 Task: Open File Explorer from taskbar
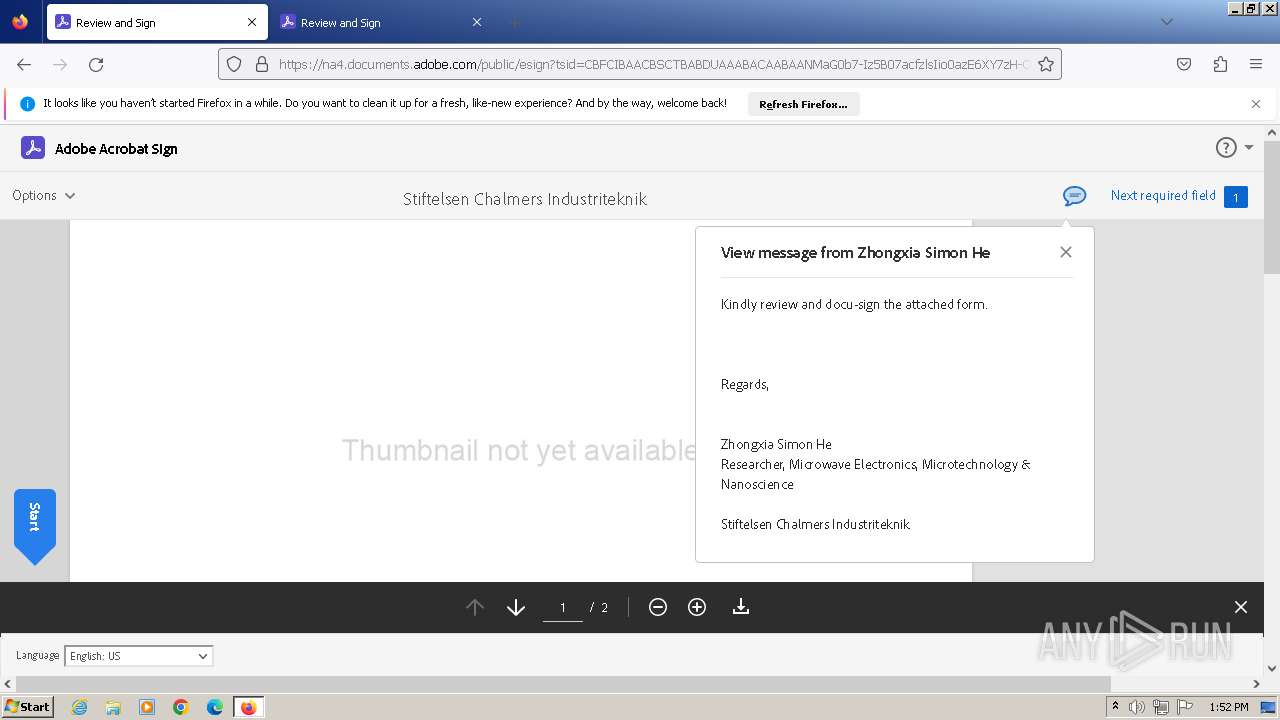click(113, 707)
